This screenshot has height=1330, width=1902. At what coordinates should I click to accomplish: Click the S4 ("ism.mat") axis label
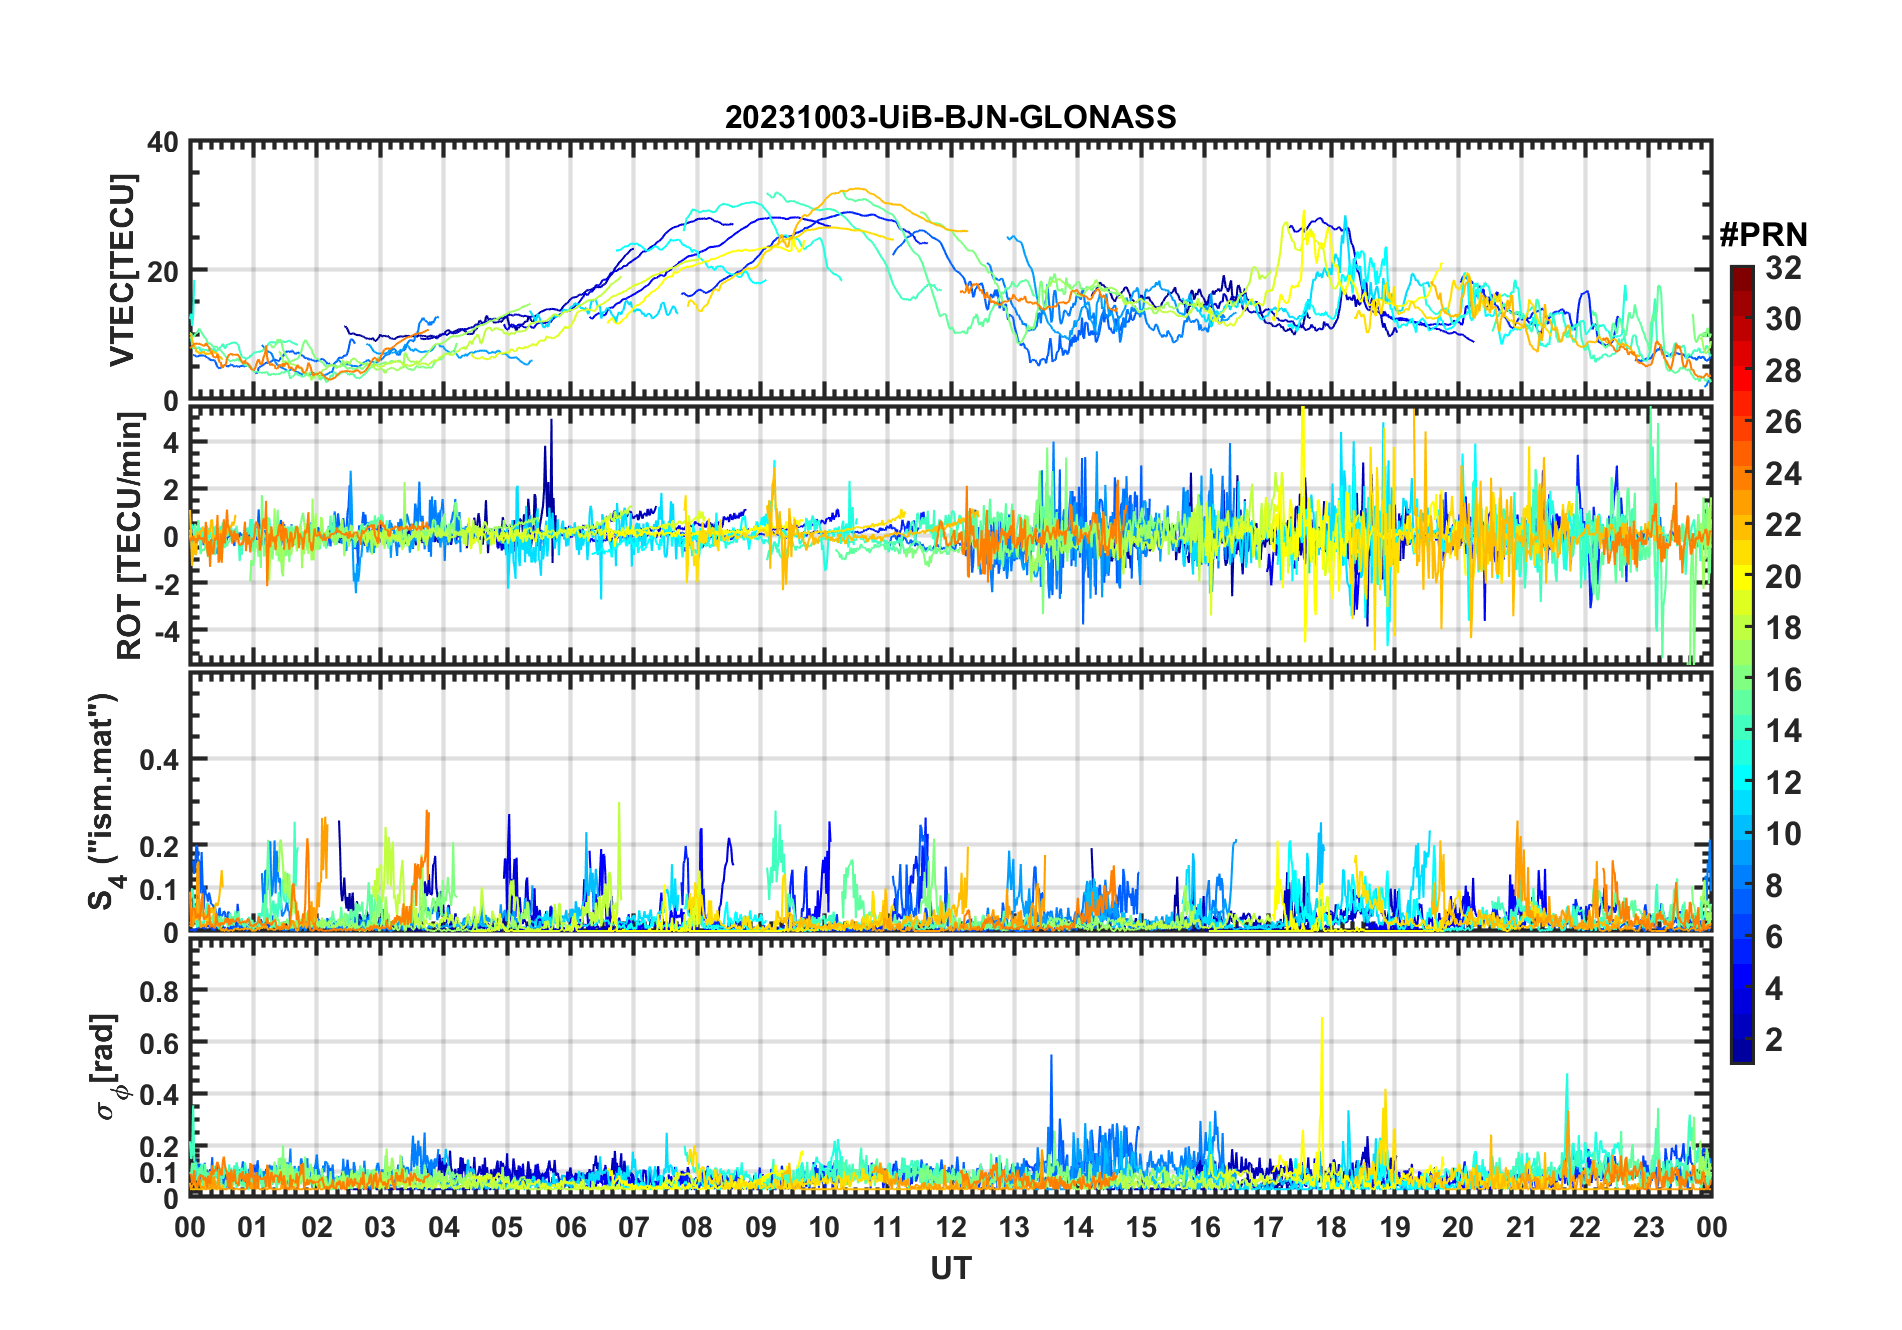coord(102,801)
